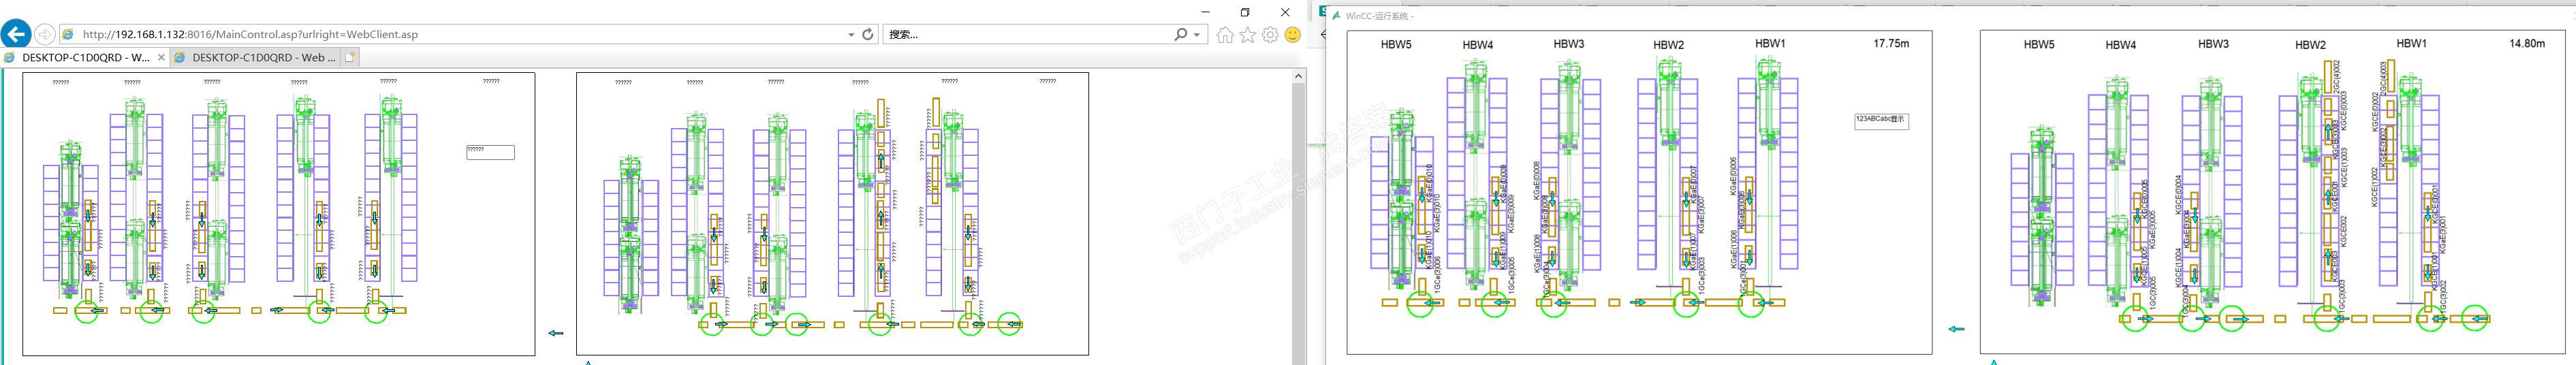This screenshot has height=365, width=2576.
Task: Select HBW4 label in the 17.75m panel
Action: point(1477,45)
